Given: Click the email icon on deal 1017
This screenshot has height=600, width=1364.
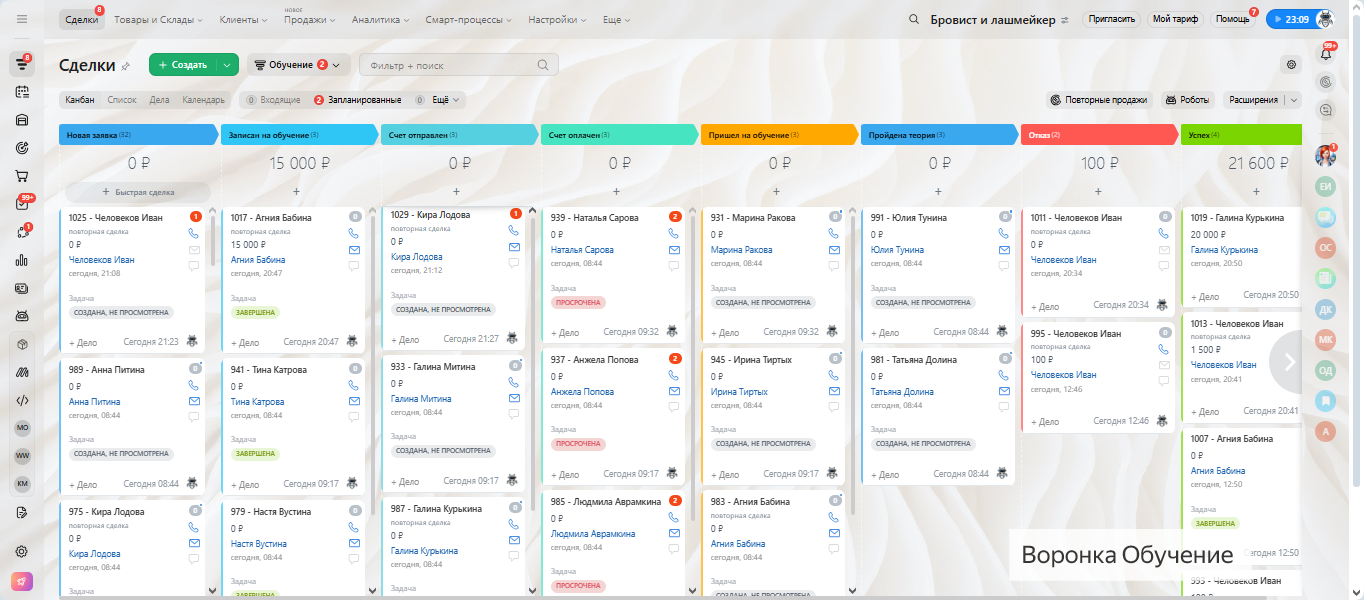Looking at the screenshot, I should point(354,249).
